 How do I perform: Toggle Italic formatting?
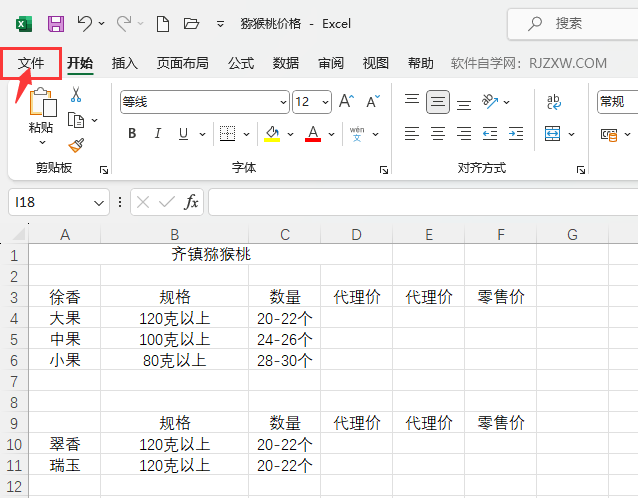tap(157, 133)
